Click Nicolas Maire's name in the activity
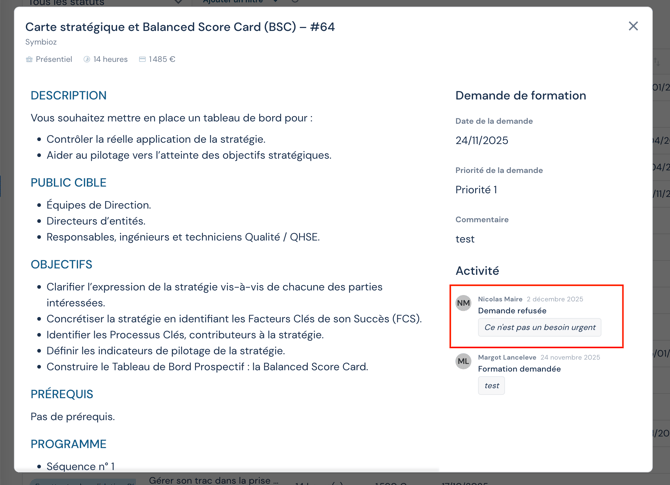Image resolution: width=670 pixels, height=485 pixels. (500, 299)
